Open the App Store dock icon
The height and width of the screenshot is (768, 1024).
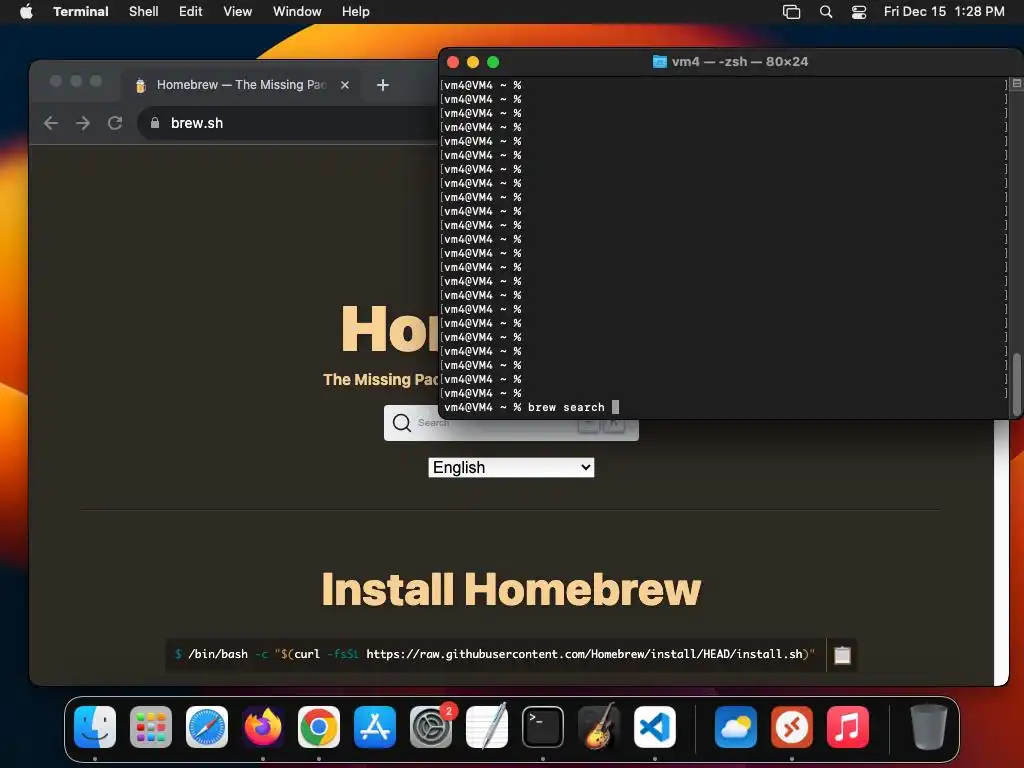click(375, 727)
